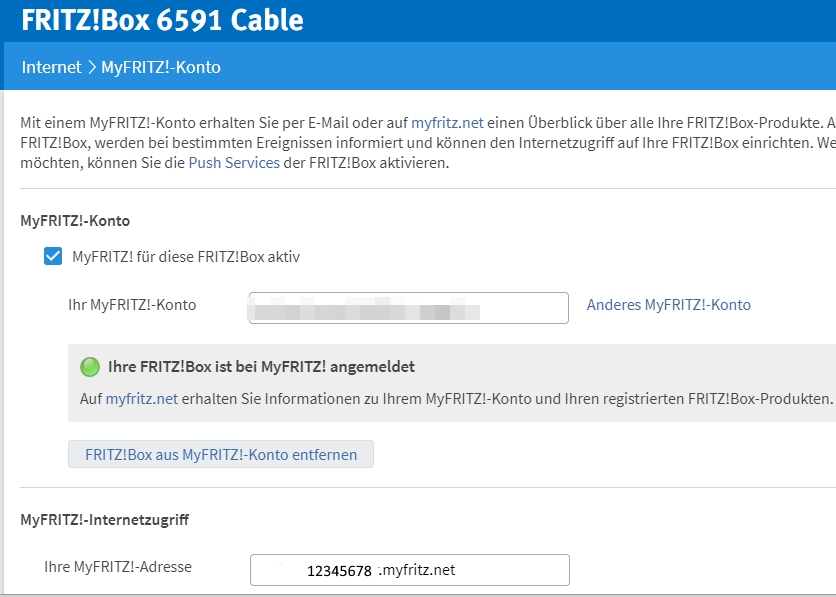The height and width of the screenshot is (597, 836).
Task: Toggle the 'MyFRITZ! für diese FRITZ!Box aktiv' checkbox
Action: click(53, 257)
